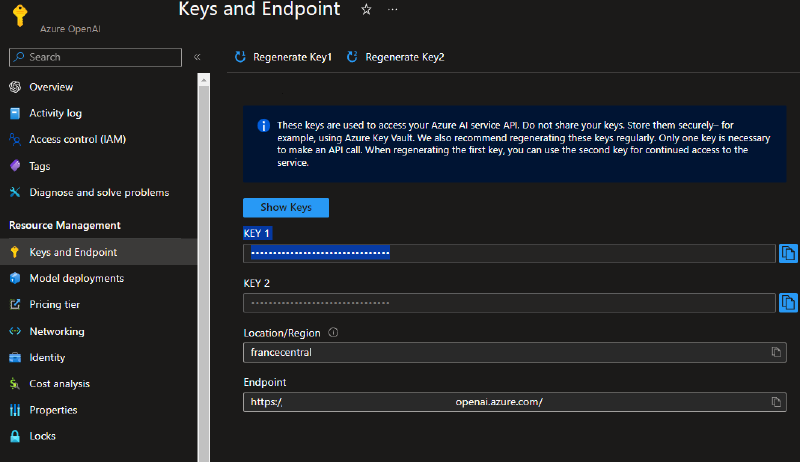Copy the Endpoint URL
Viewport: 800px width, 462px height.
775,402
